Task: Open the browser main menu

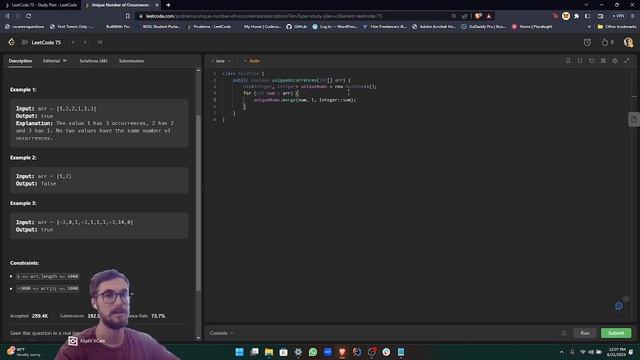Action: click(x=633, y=16)
